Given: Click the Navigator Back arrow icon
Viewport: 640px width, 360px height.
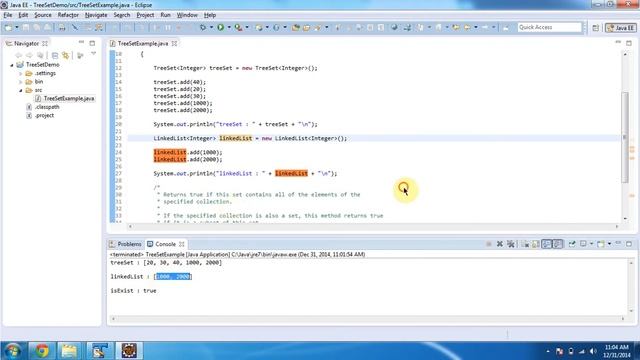Looking at the screenshot, I should click(x=18, y=55).
